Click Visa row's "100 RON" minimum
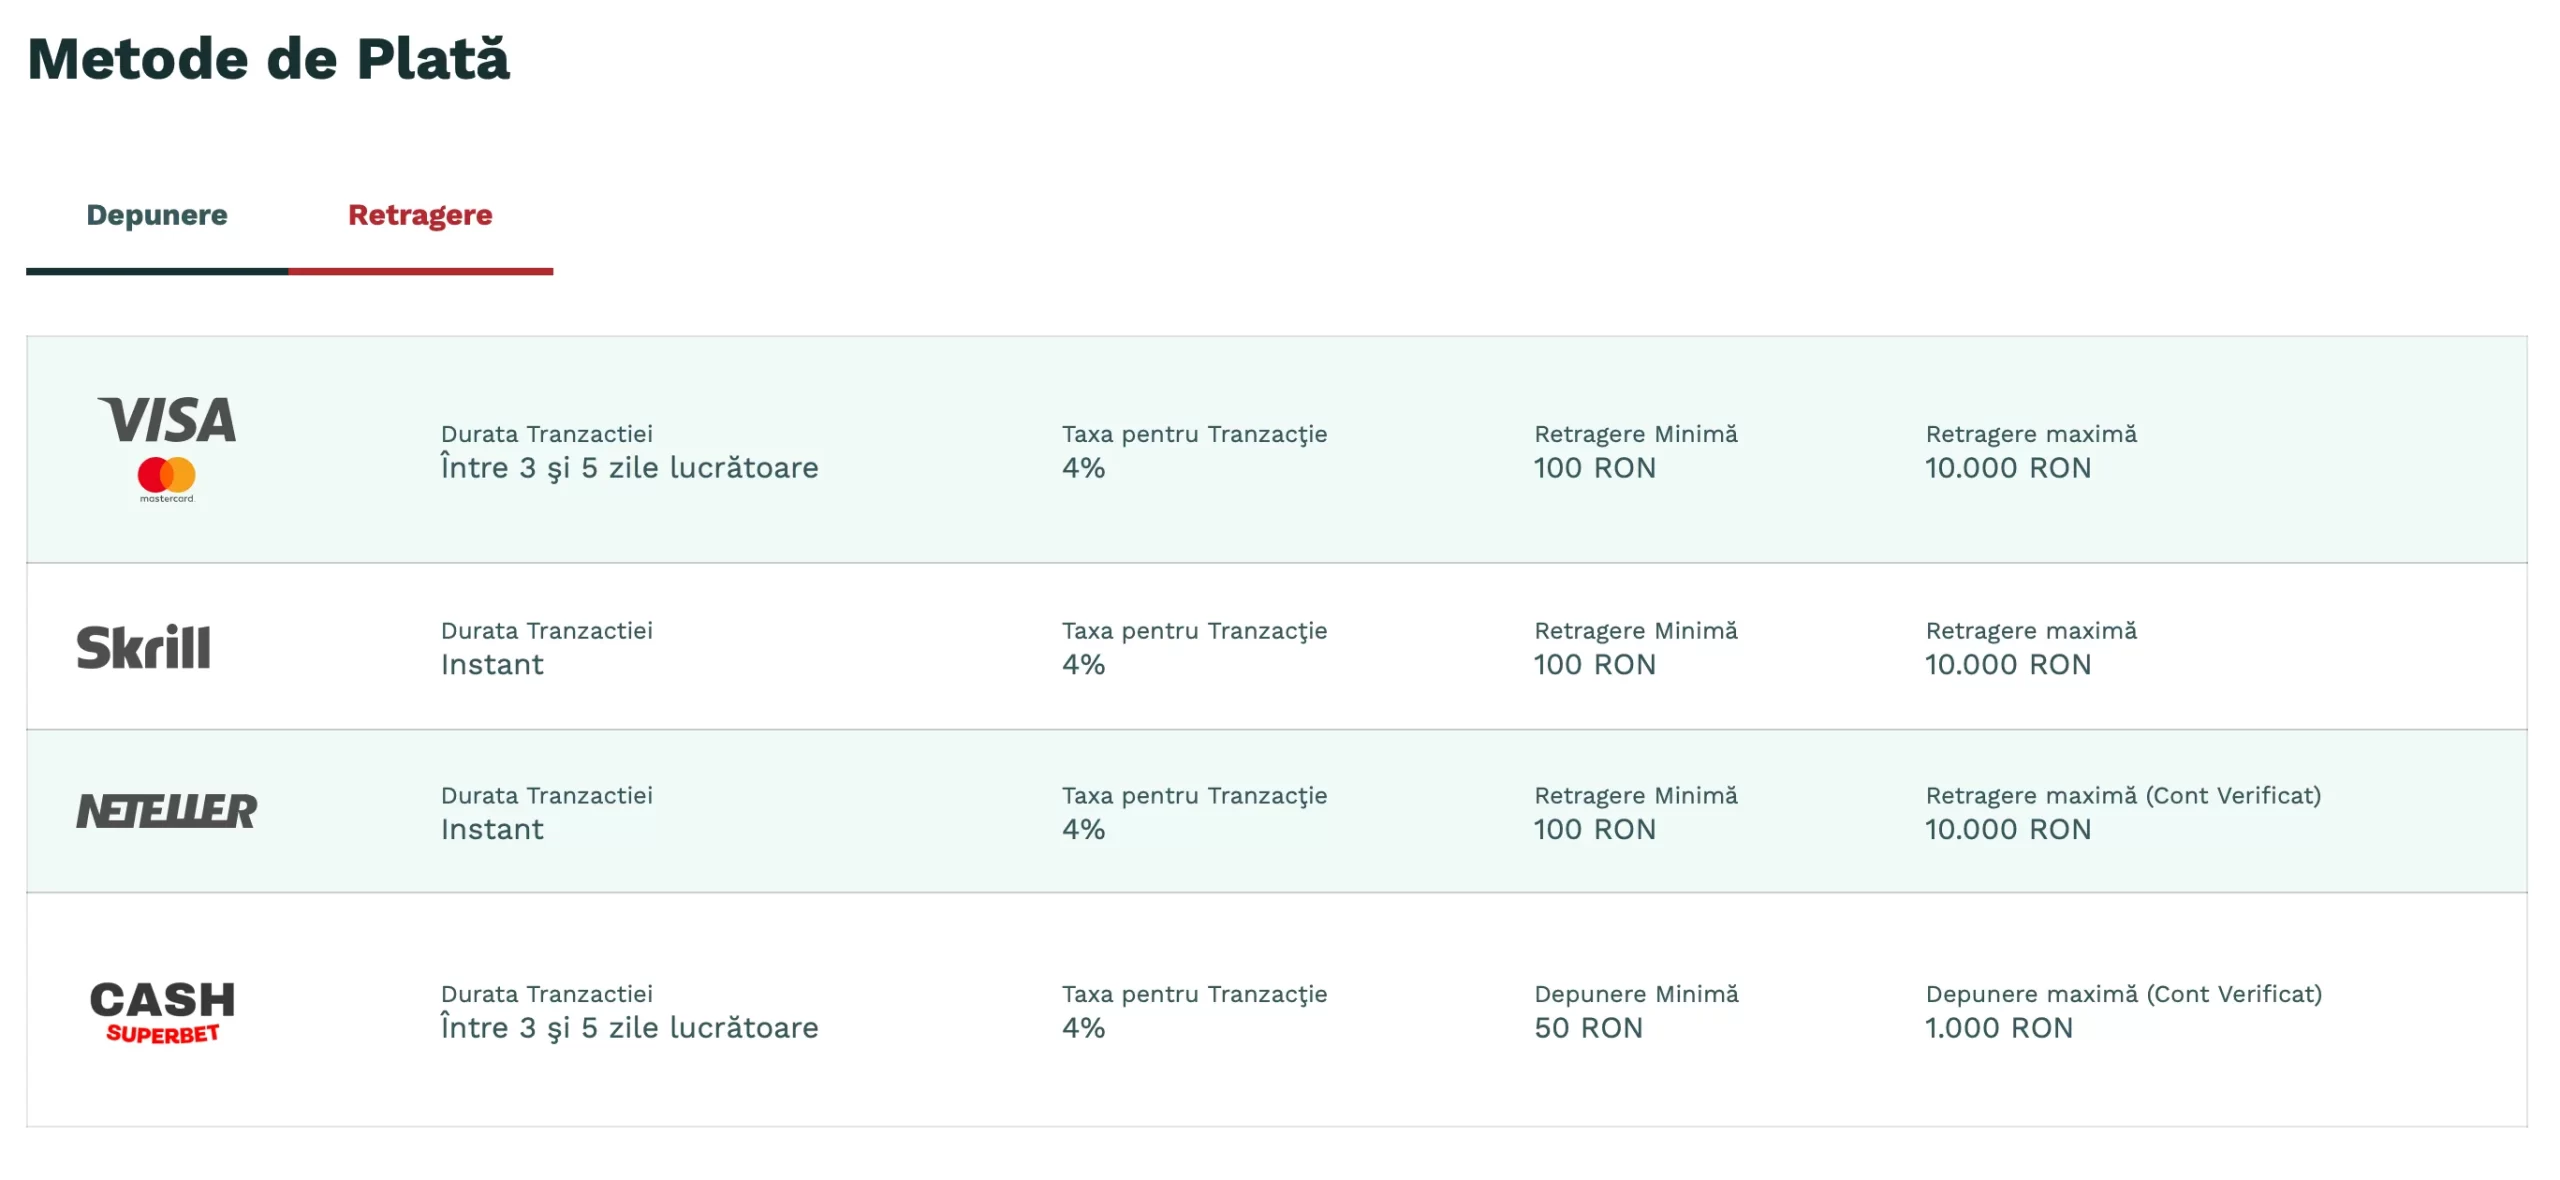 pos(1595,468)
